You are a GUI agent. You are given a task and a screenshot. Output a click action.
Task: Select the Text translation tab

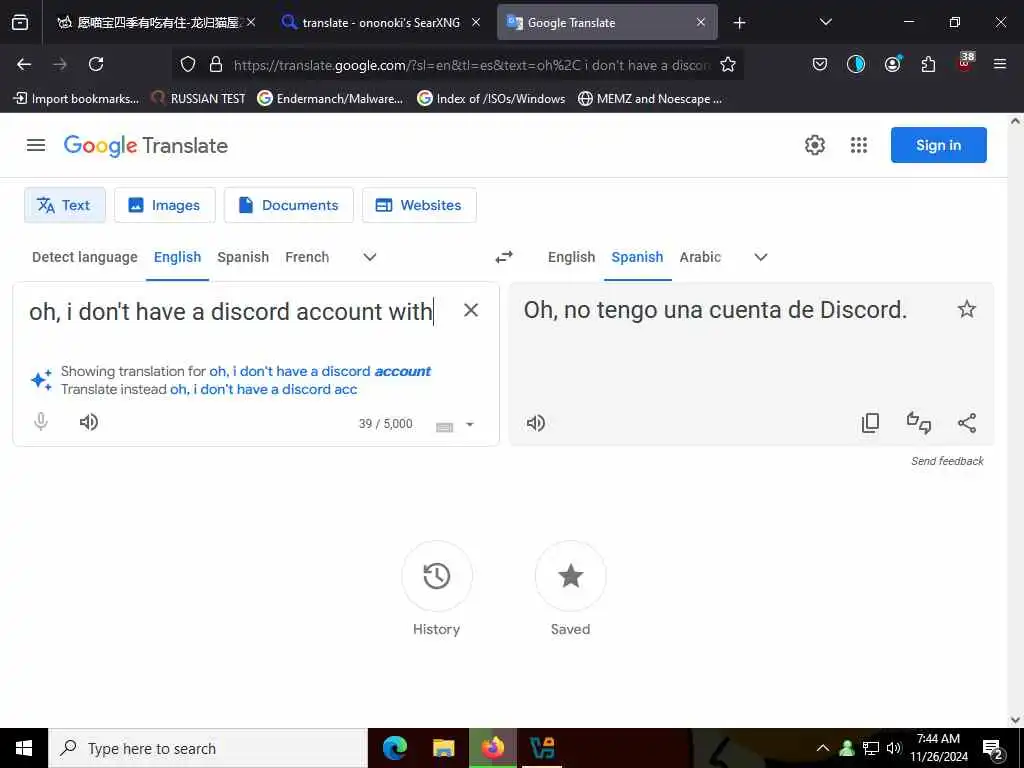tap(65, 205)
